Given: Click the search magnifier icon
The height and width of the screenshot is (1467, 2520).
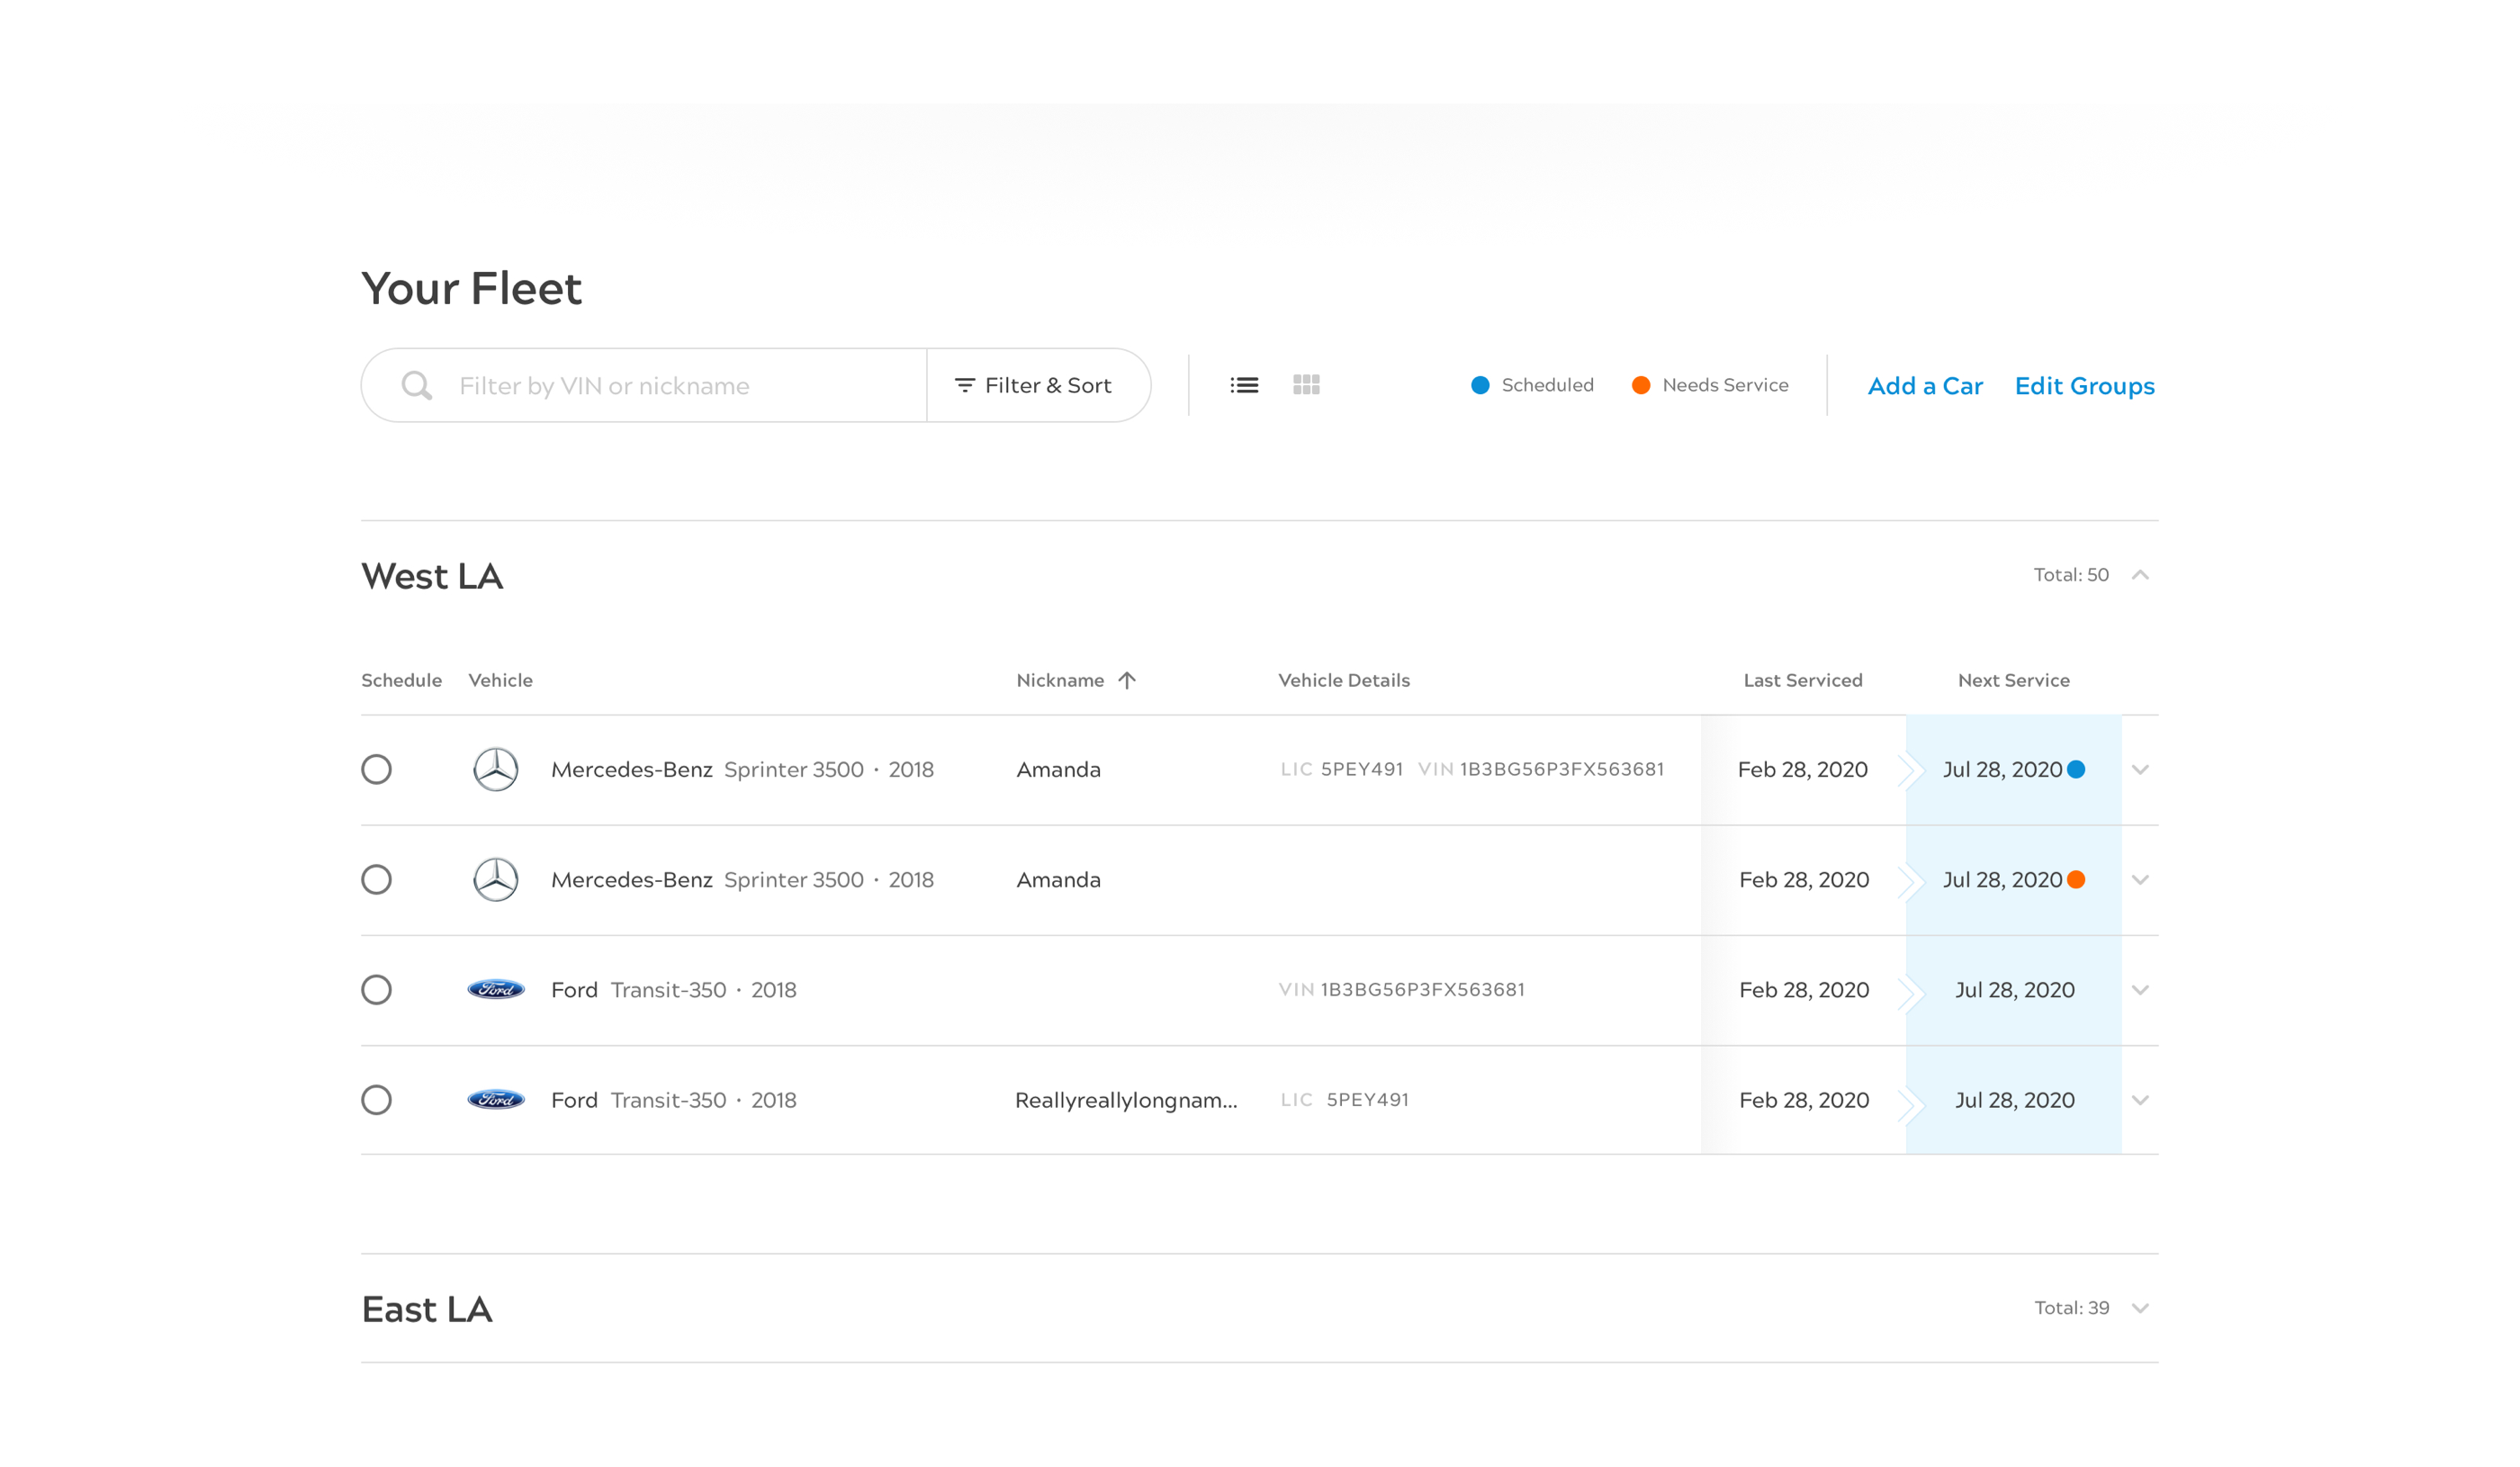Looking at the screenshot, I should click(x=416, y=385).
